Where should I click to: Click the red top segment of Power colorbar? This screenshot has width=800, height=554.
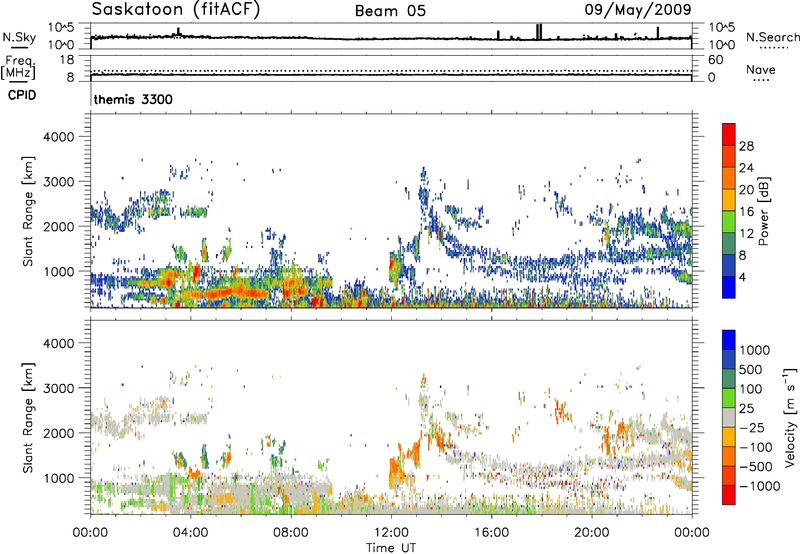729,134
